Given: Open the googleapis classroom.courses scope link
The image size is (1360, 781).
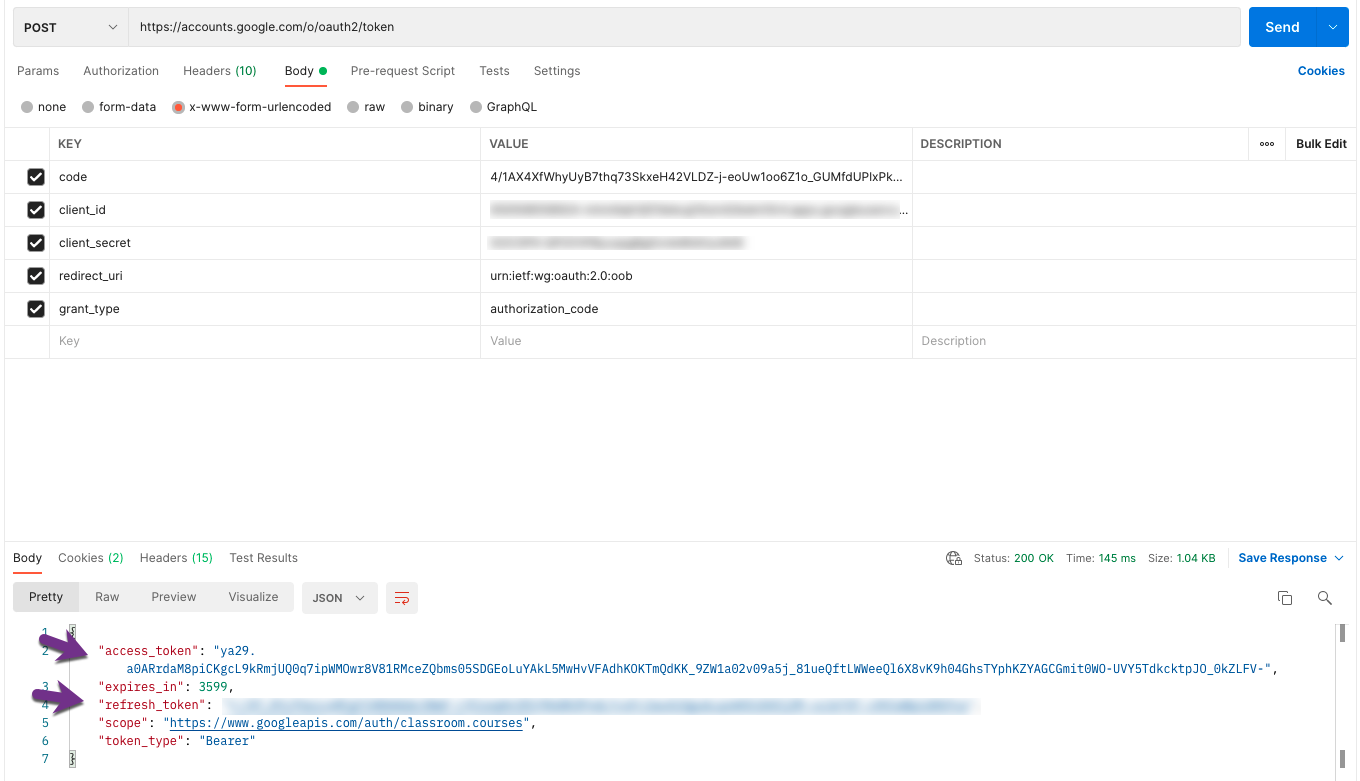Looking at the screenshot, I should 346,723.
